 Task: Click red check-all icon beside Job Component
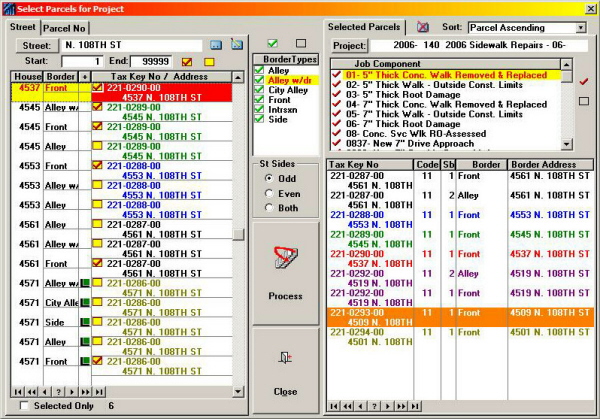click(584, 82)
